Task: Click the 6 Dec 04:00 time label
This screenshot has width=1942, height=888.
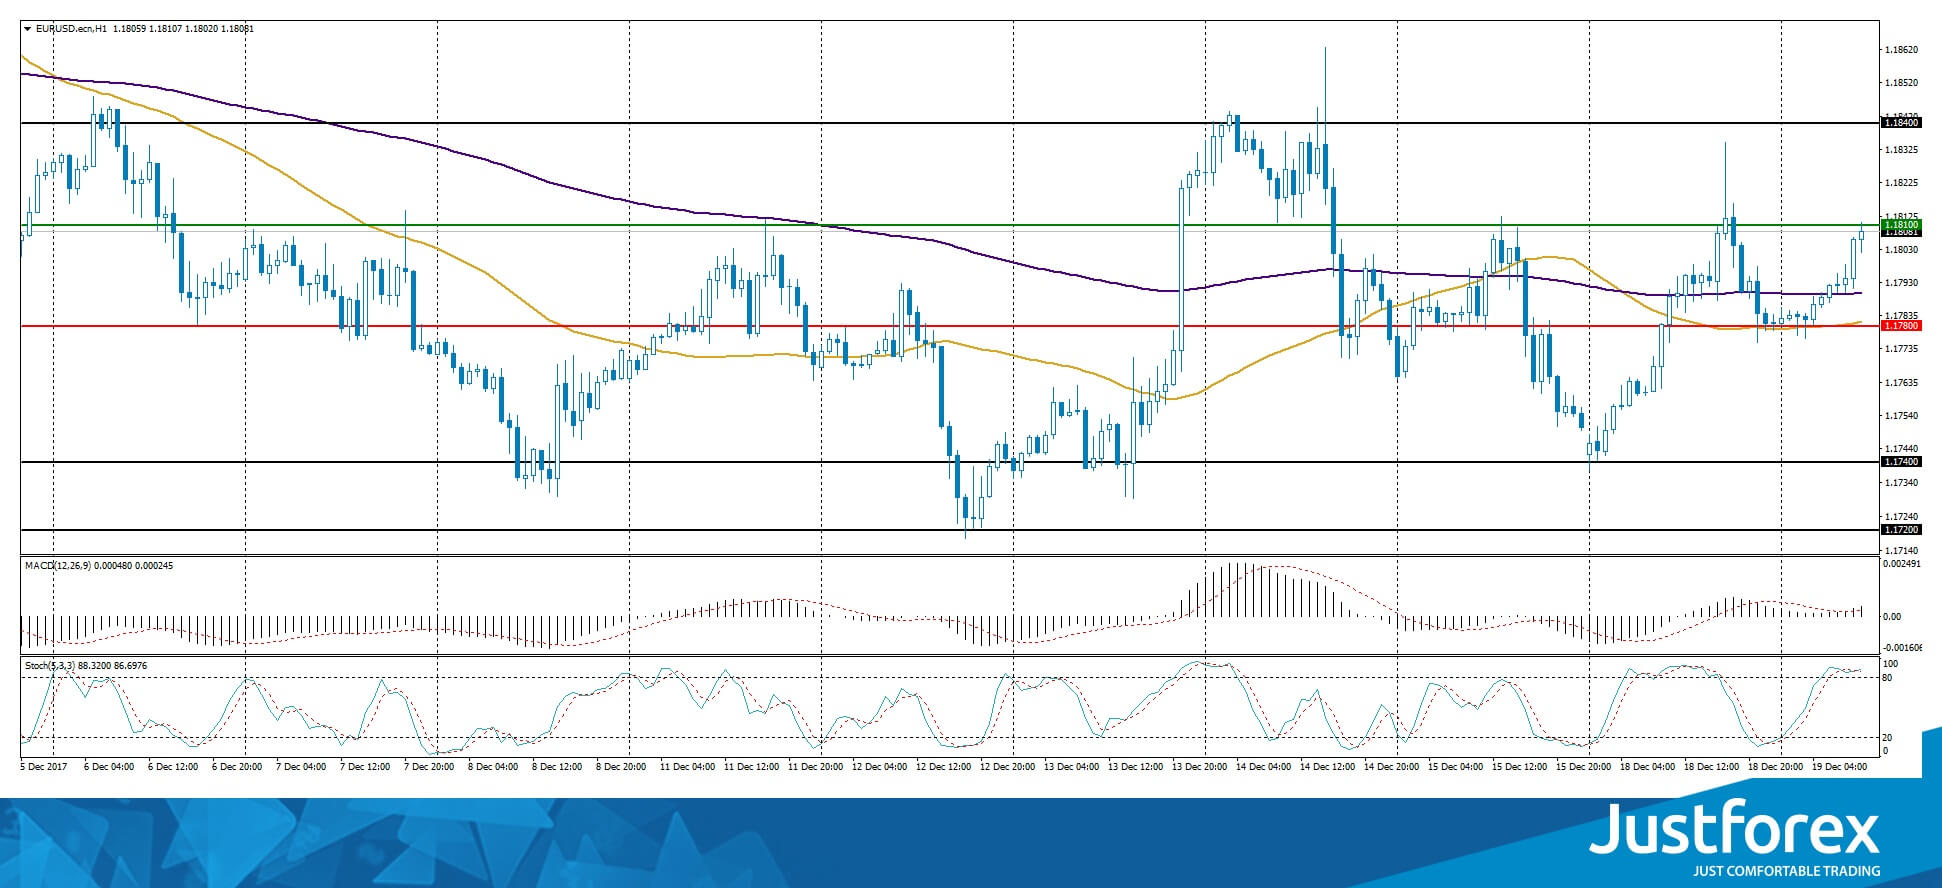Action: pyautogui.click(x=110, y=767)
